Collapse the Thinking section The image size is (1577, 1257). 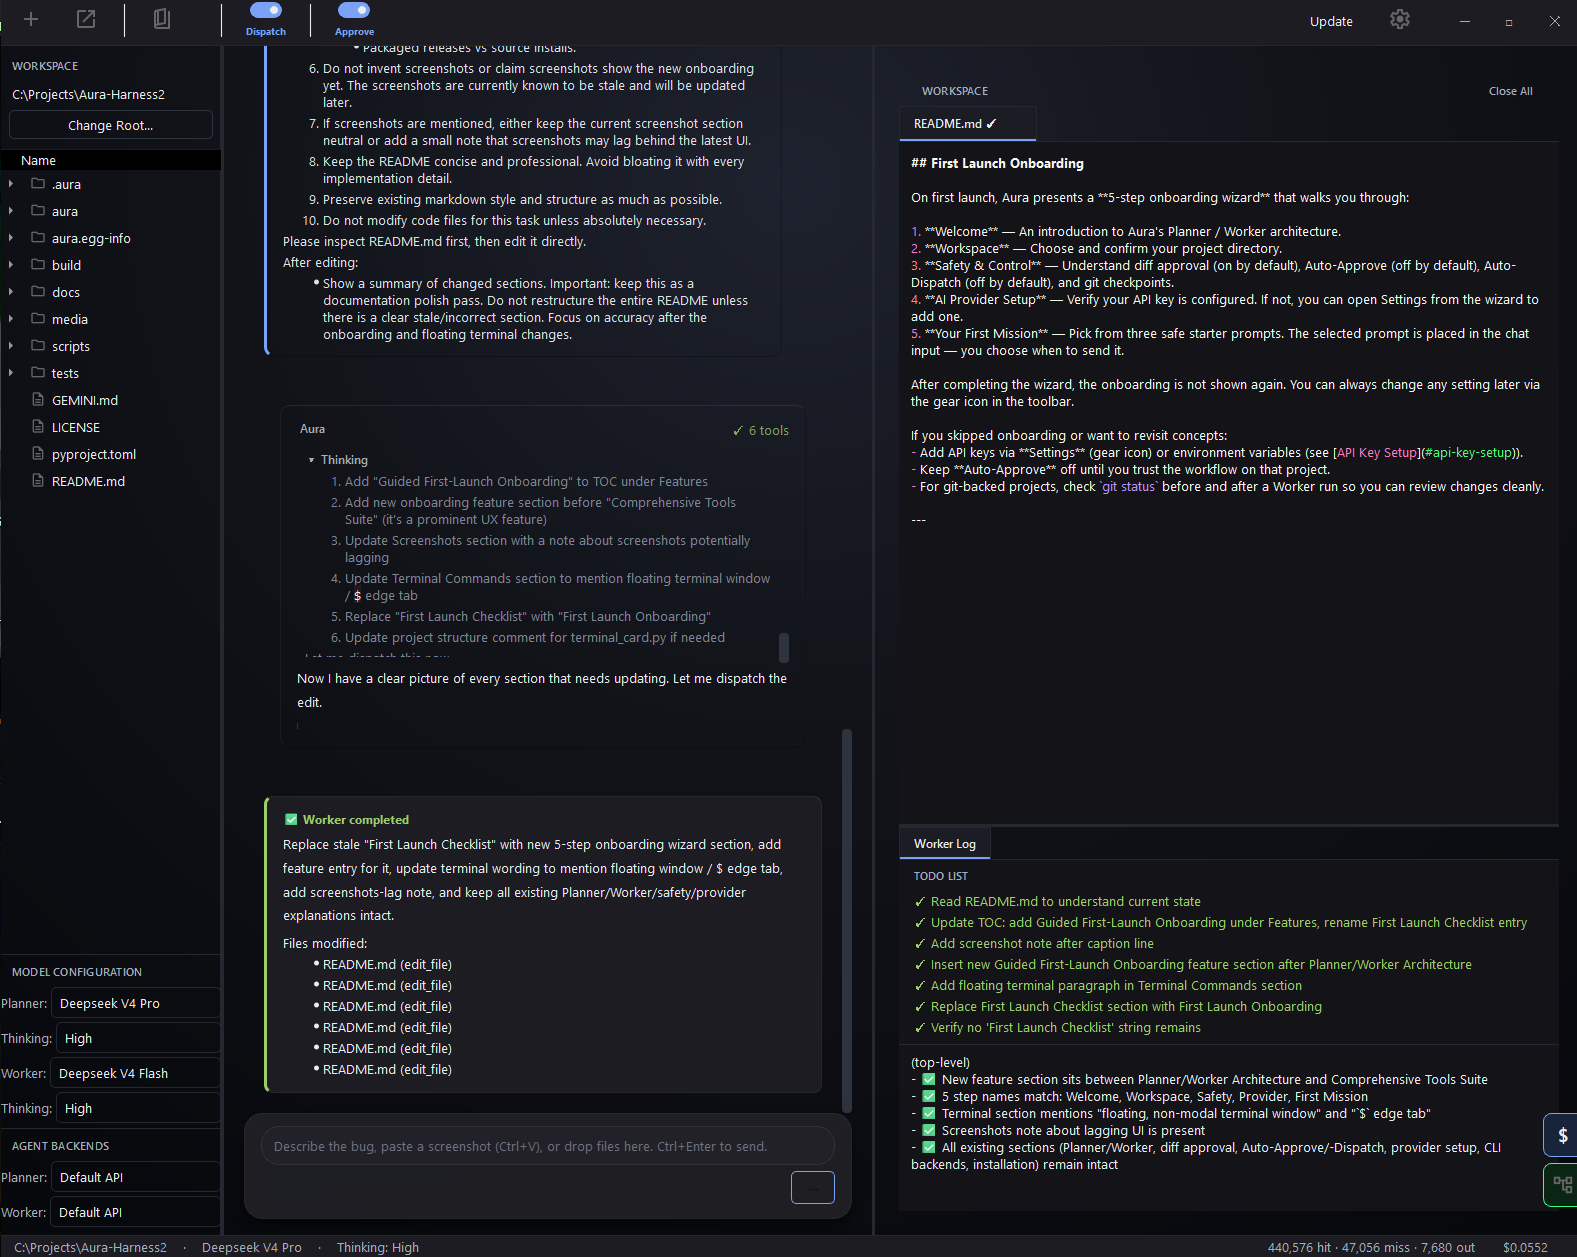(x=311, y=460)
